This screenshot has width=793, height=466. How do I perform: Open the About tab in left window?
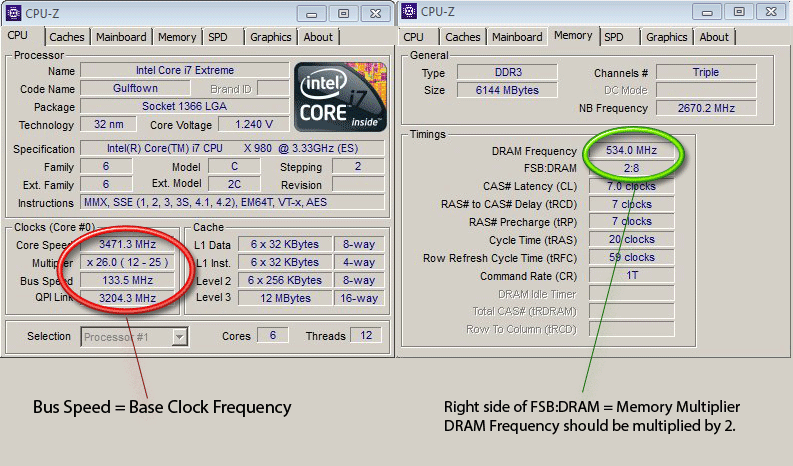[318, 37]
